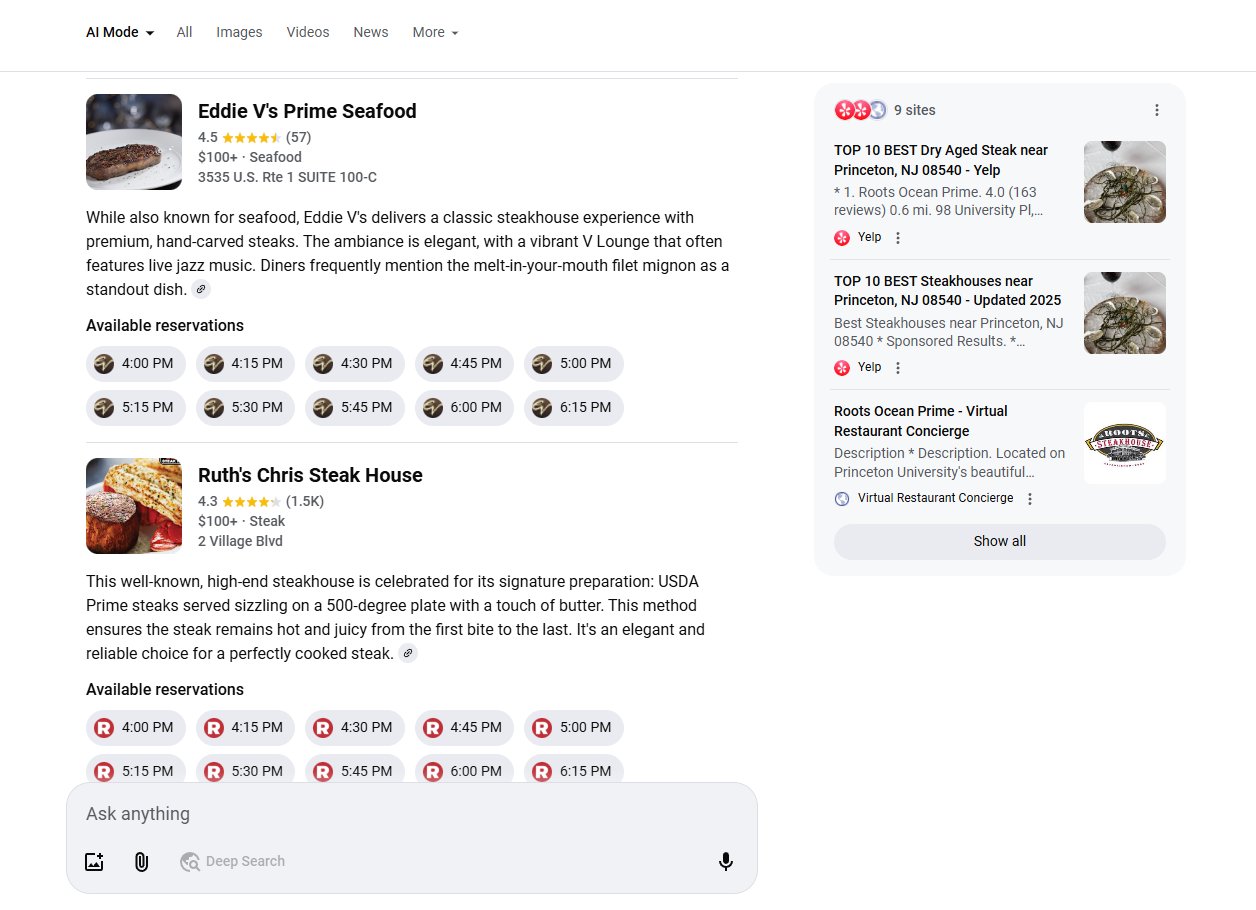Switch to the News tab
The image size is (1256, 910).
[370, 32]
